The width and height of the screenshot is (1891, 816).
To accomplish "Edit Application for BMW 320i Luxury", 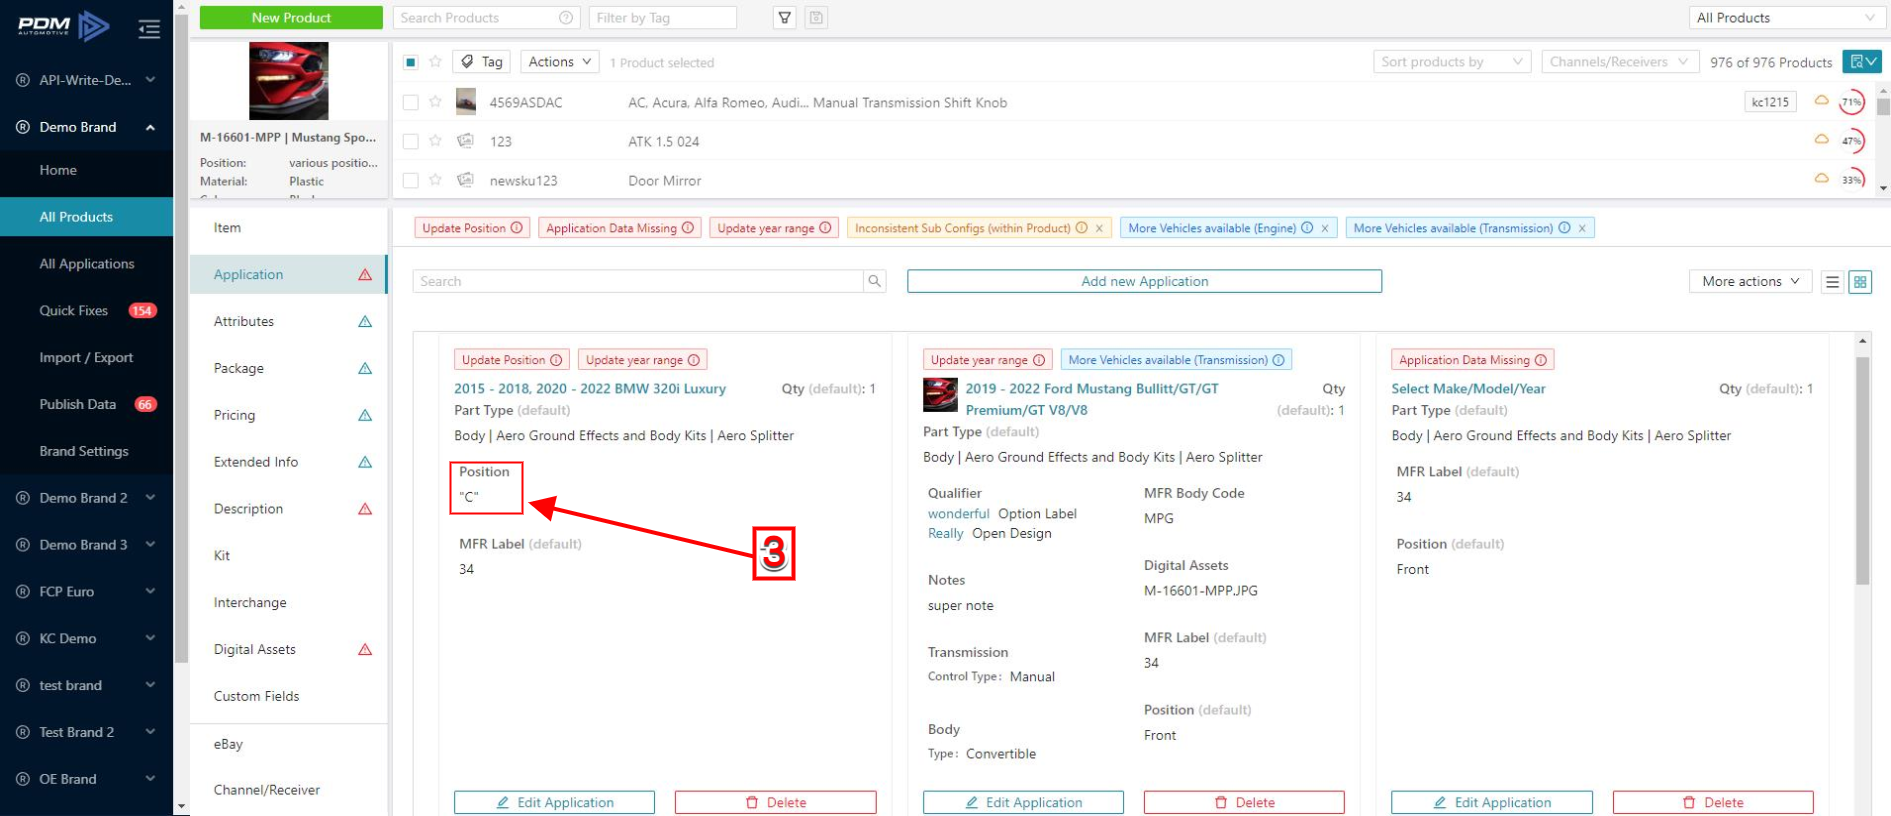I will click(555, 803).
